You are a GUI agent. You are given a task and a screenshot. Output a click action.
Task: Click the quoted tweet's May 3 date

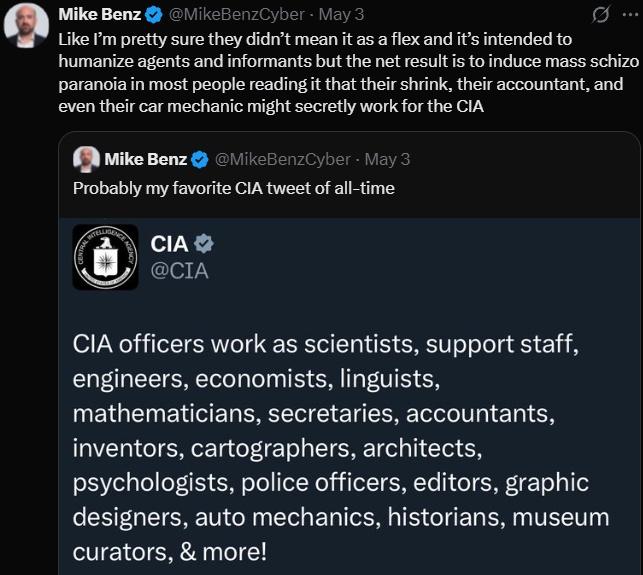[x=387, y=159]
